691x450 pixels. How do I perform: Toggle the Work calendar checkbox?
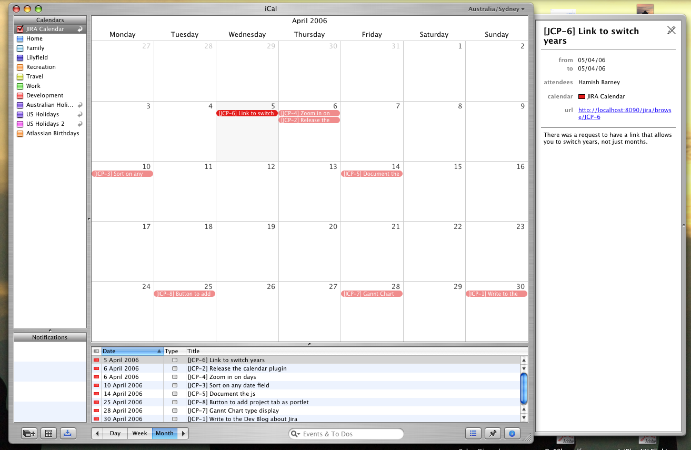coord(20,86)
